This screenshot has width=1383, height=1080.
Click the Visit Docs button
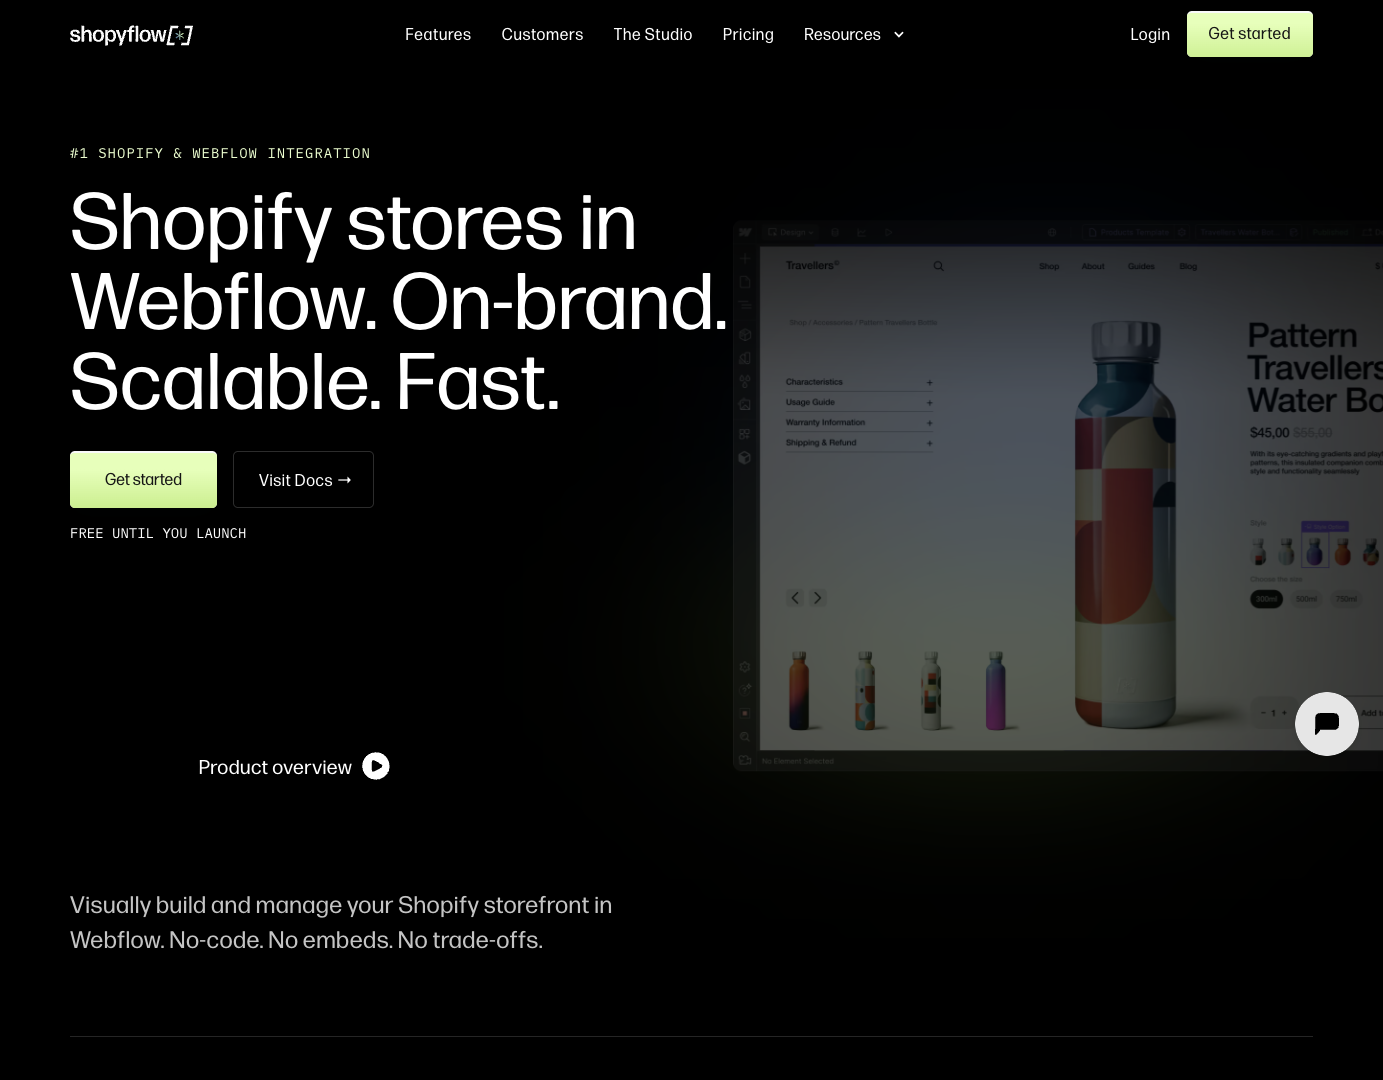coord(303,480)
